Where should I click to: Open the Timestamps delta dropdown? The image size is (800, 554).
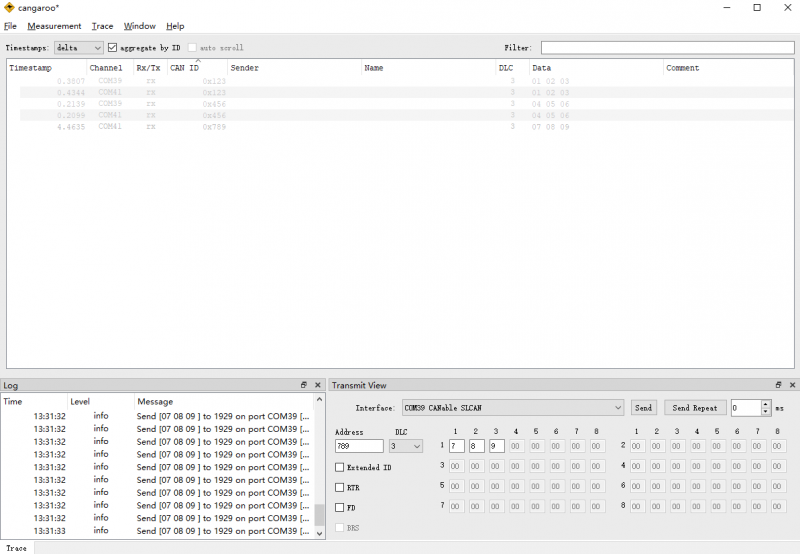tap(79, 47)
